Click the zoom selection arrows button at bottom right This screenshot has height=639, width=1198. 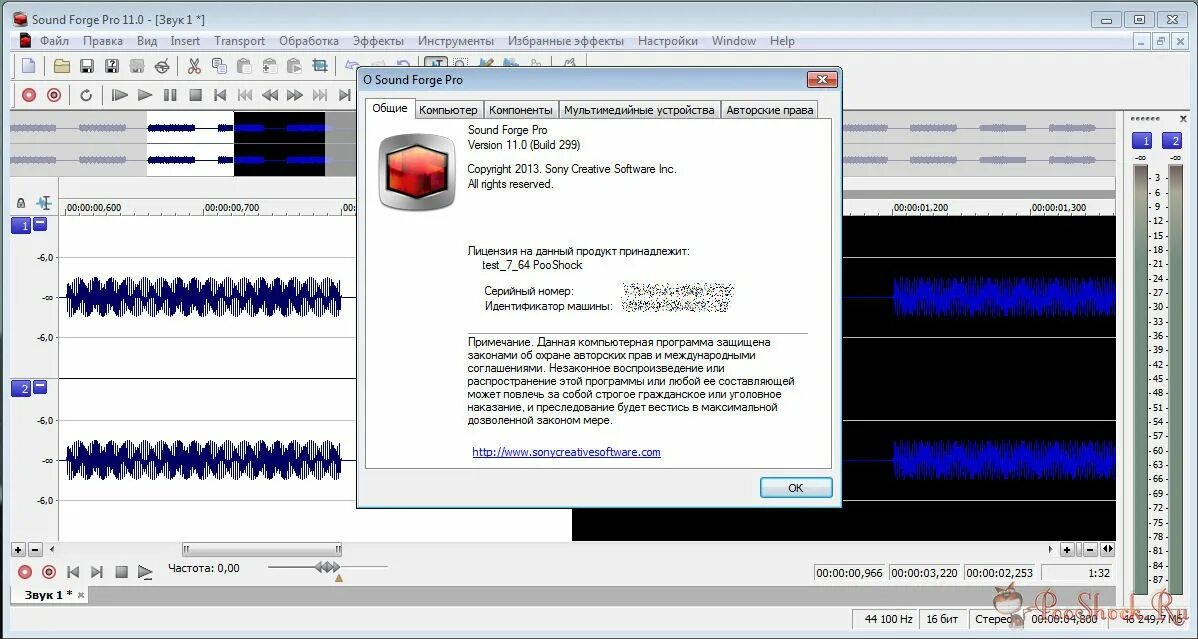(x=1108, y=550)
